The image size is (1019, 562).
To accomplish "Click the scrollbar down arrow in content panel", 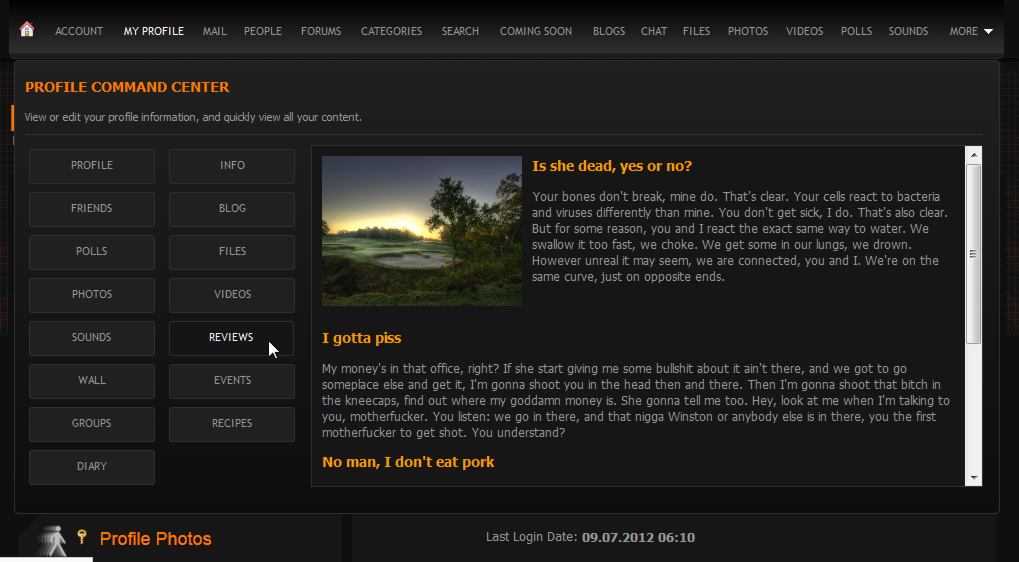I will 974,478.
